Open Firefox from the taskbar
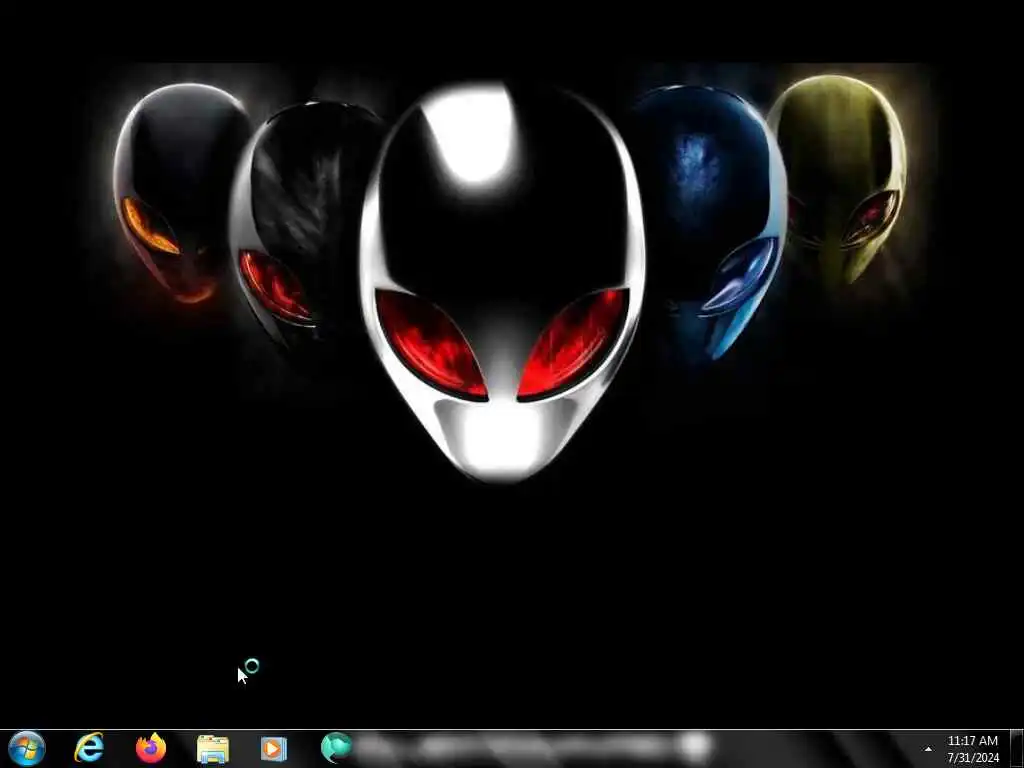The image size is (1024, 768). pyautogui.click(x=151, y=748)
